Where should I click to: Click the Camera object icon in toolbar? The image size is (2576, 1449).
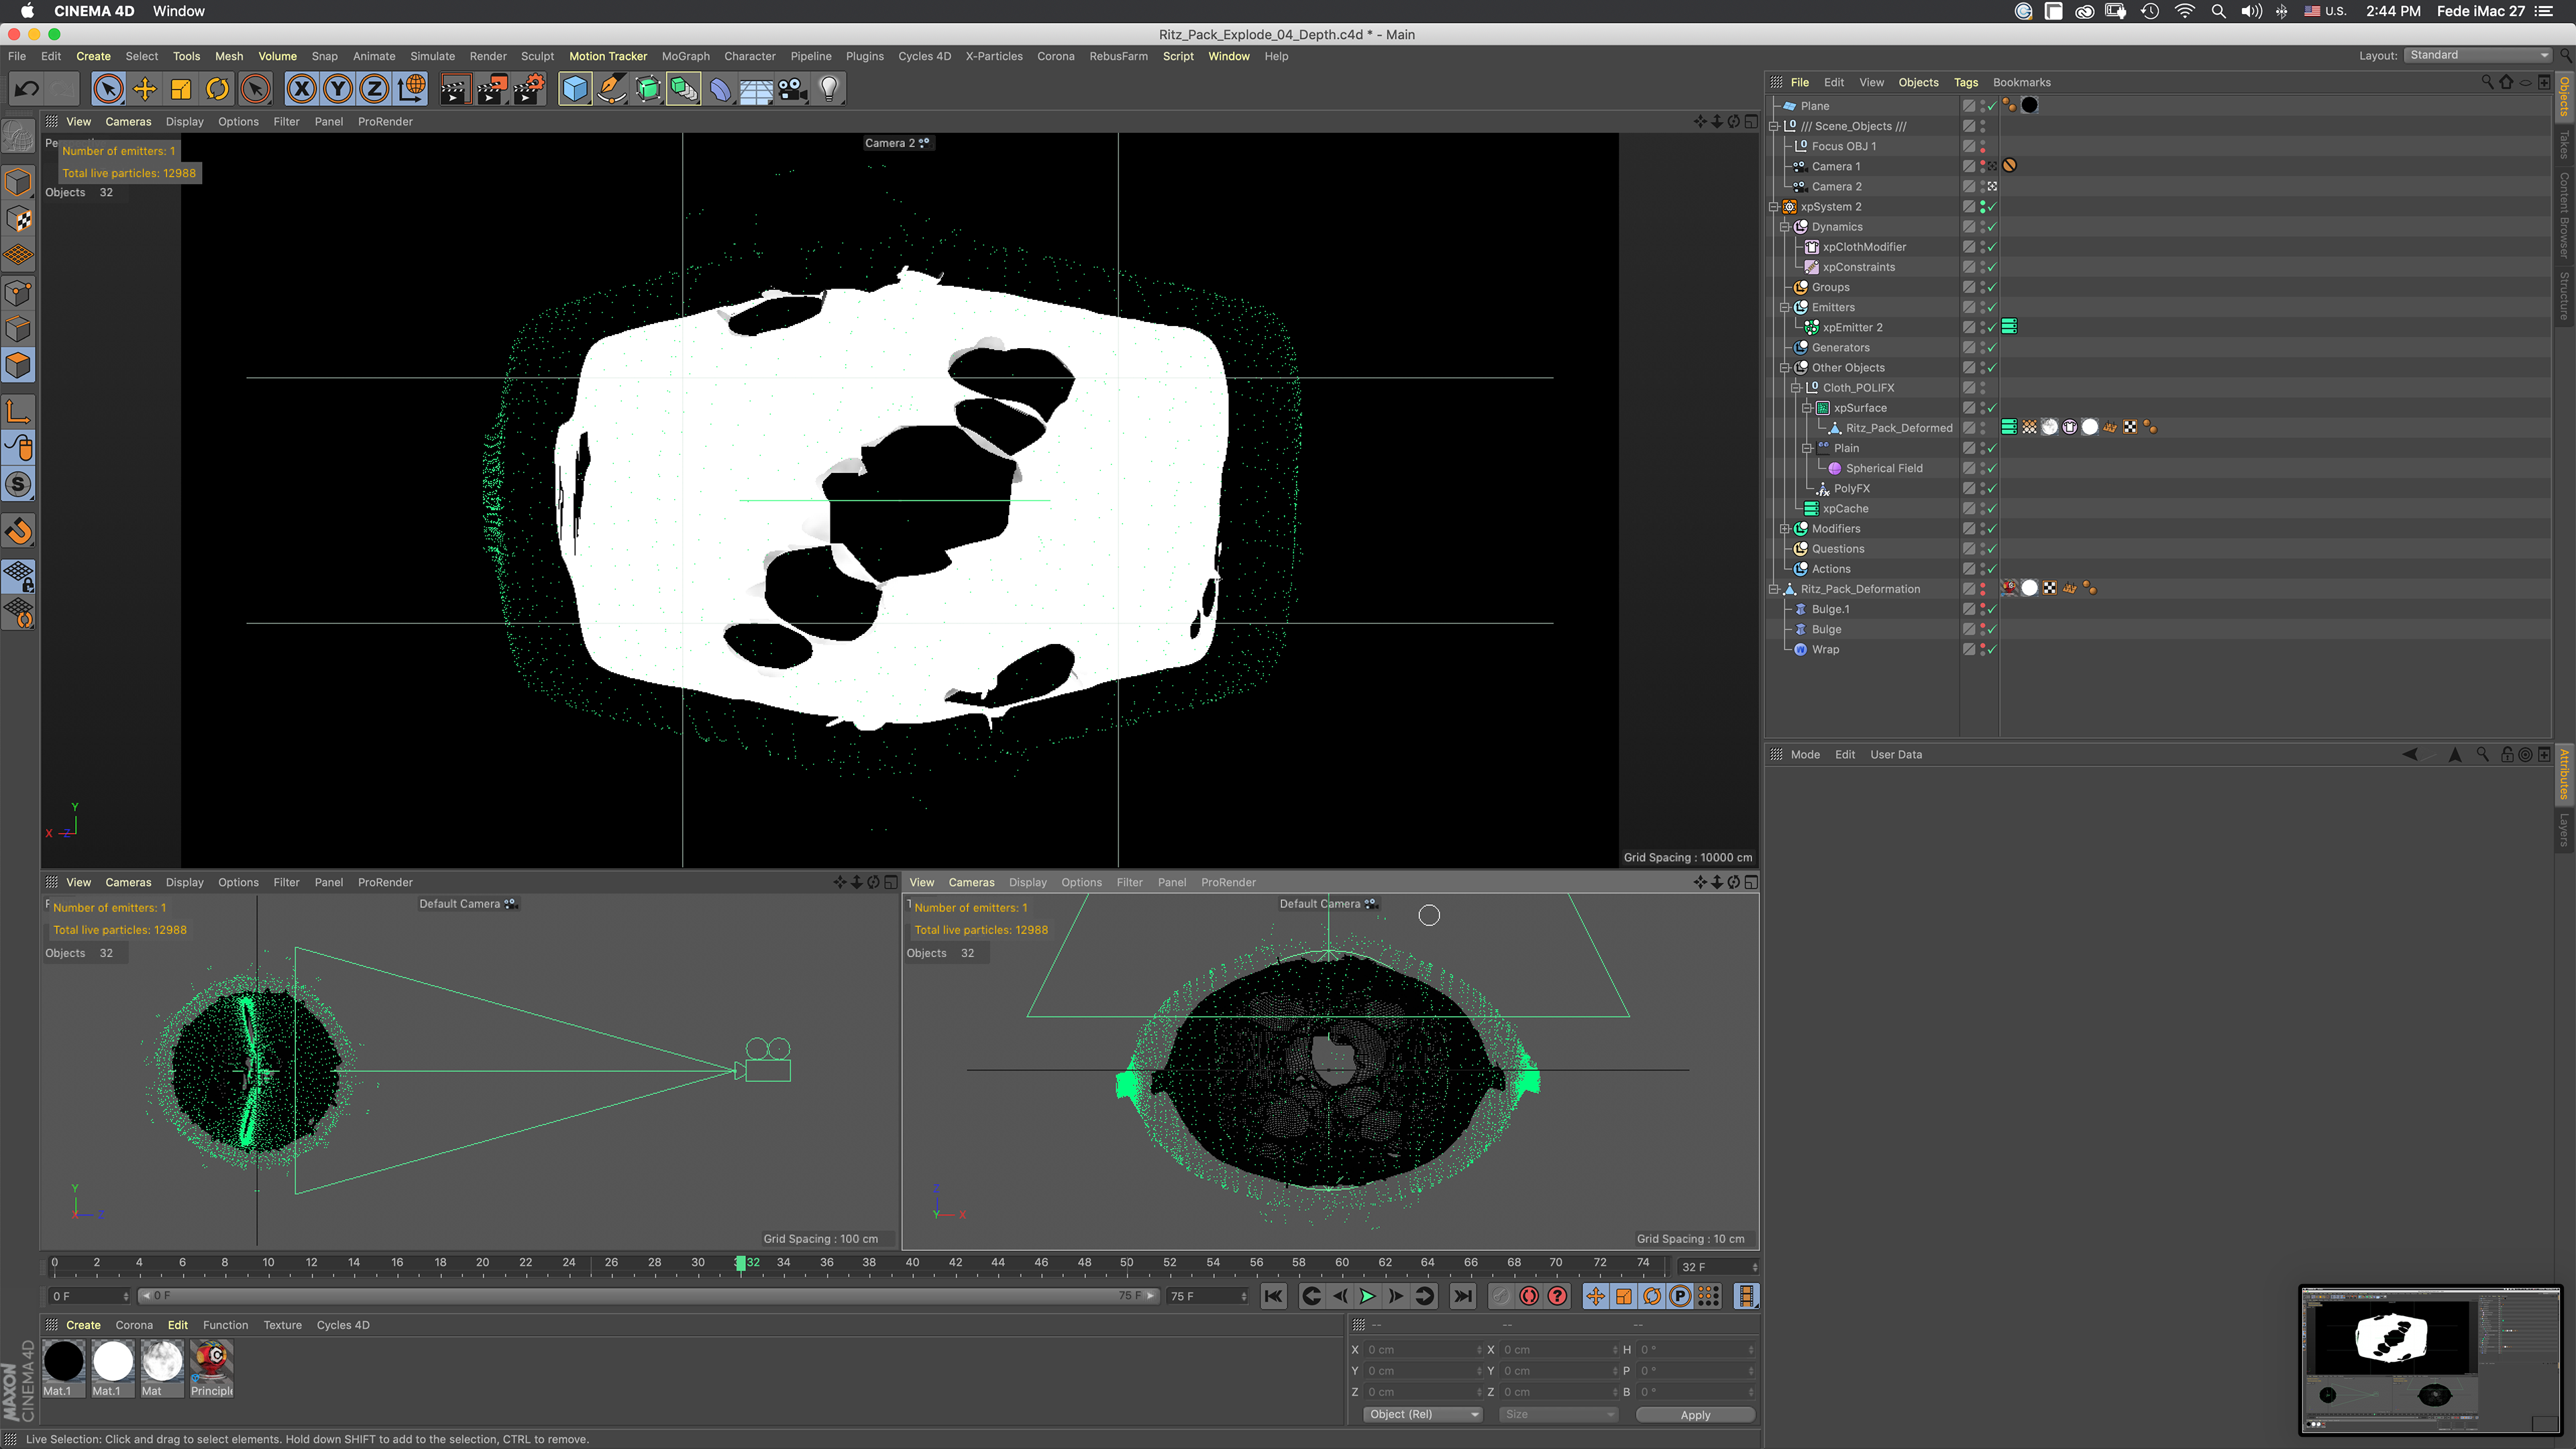pyautogui.click(x=793, y=89)
